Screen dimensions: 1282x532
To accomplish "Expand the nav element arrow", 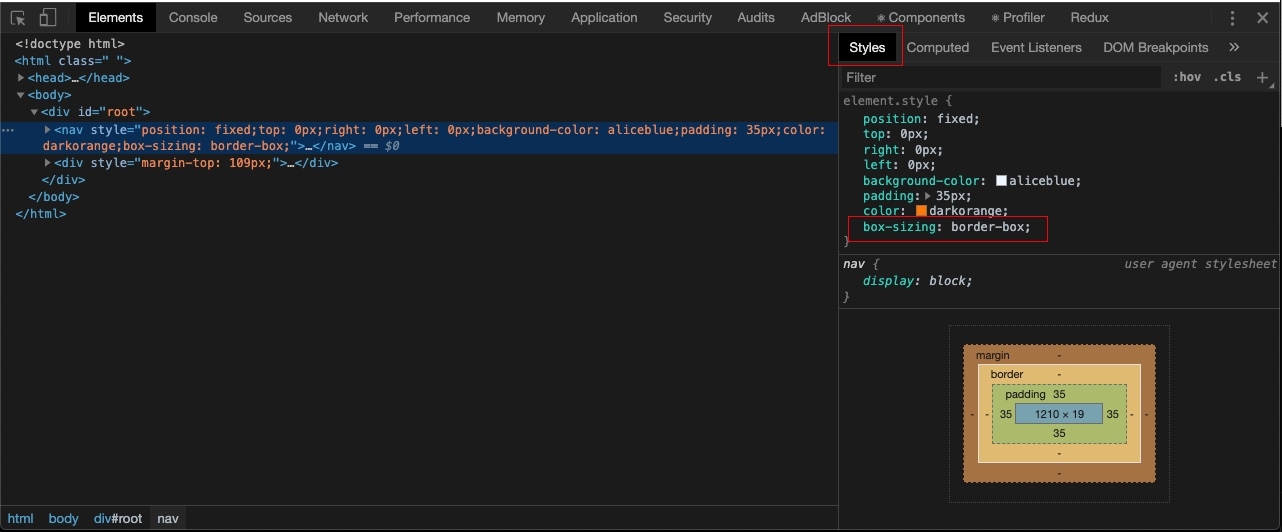I will pos(48,130).
